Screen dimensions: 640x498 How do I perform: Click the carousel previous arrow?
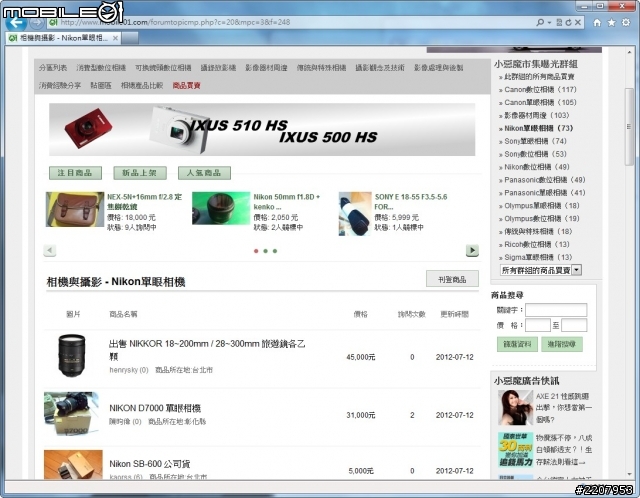[49, 250]
